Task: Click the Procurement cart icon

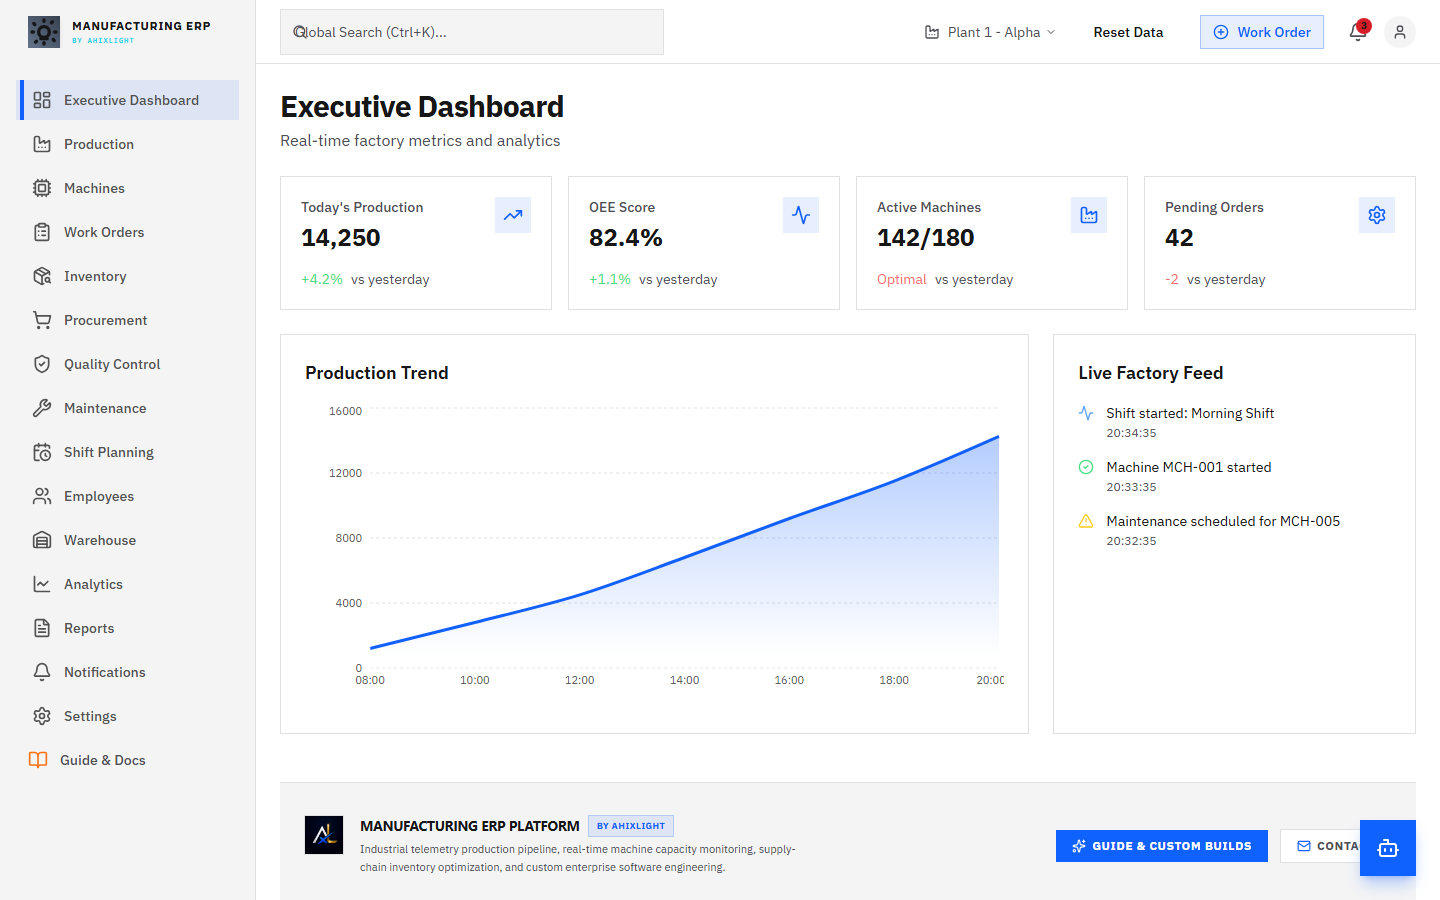Action: (x=42, y=320)
